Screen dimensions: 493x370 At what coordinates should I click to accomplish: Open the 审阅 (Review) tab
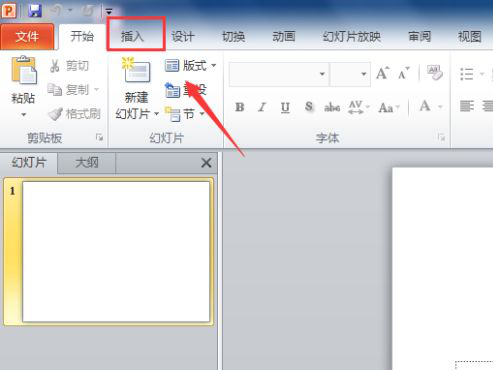(x=419, y=36)
